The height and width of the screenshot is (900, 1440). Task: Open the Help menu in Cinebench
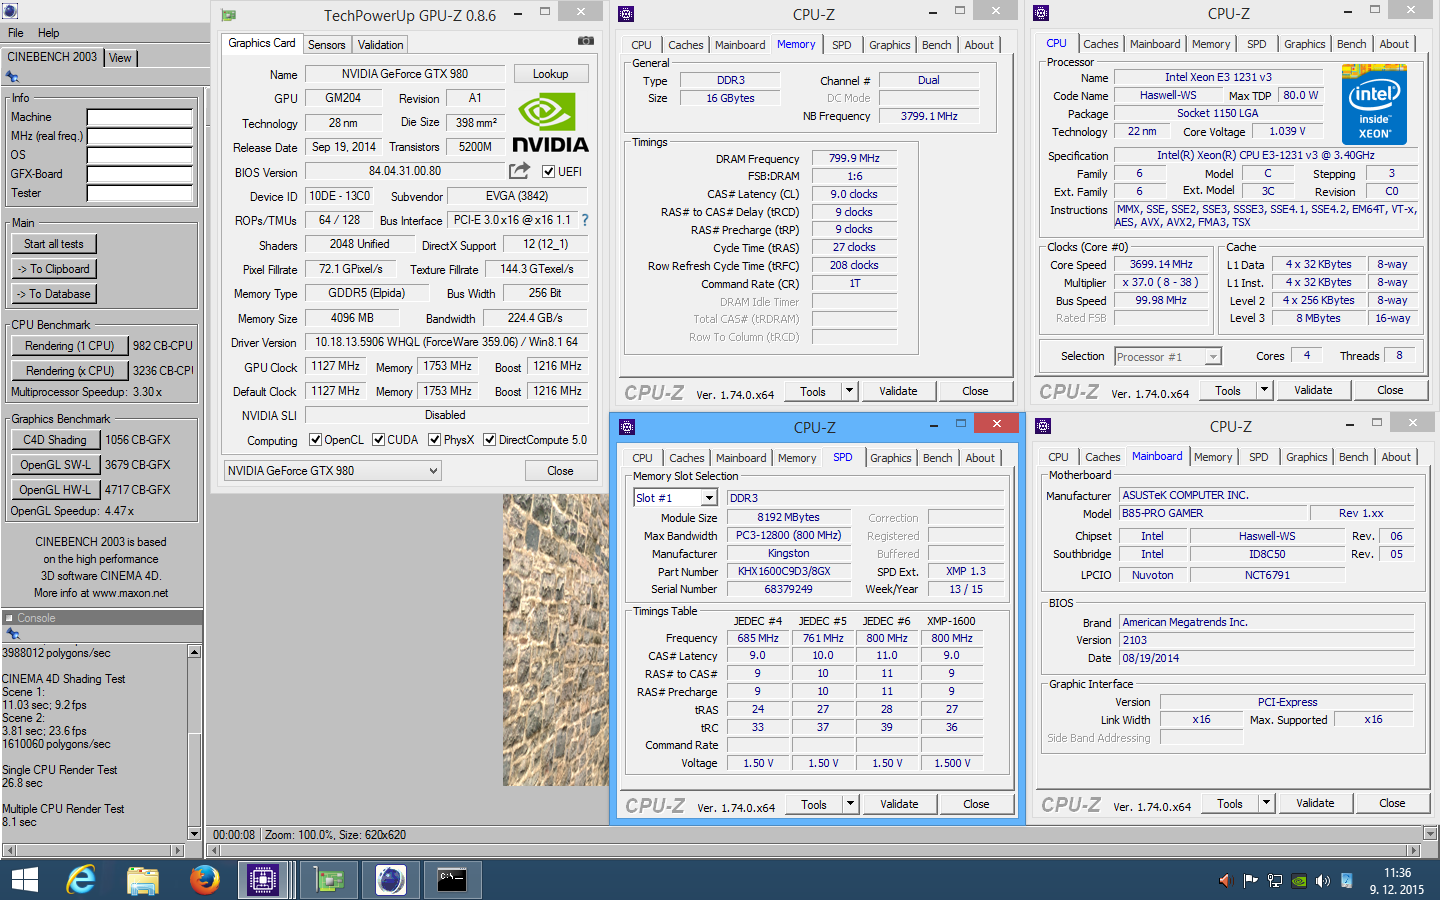pos(48,33)
